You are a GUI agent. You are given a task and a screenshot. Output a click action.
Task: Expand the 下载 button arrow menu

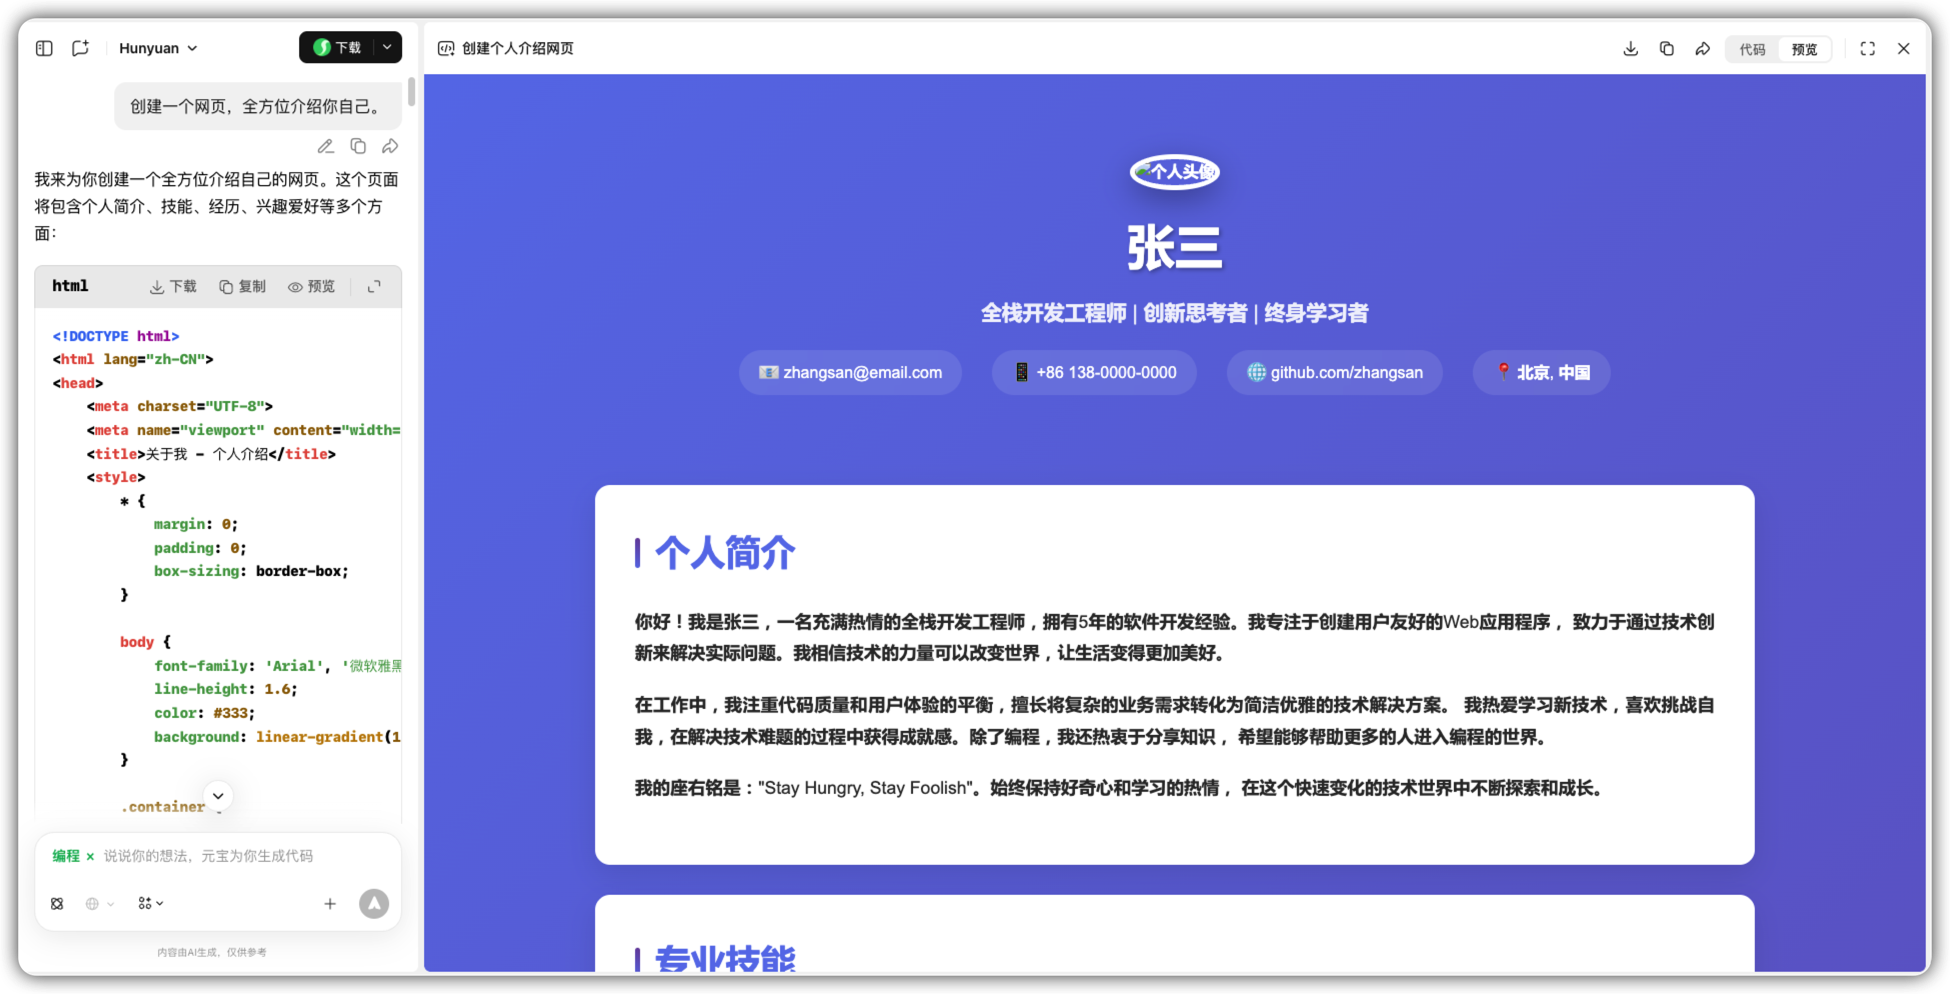[x=387, y=47]
